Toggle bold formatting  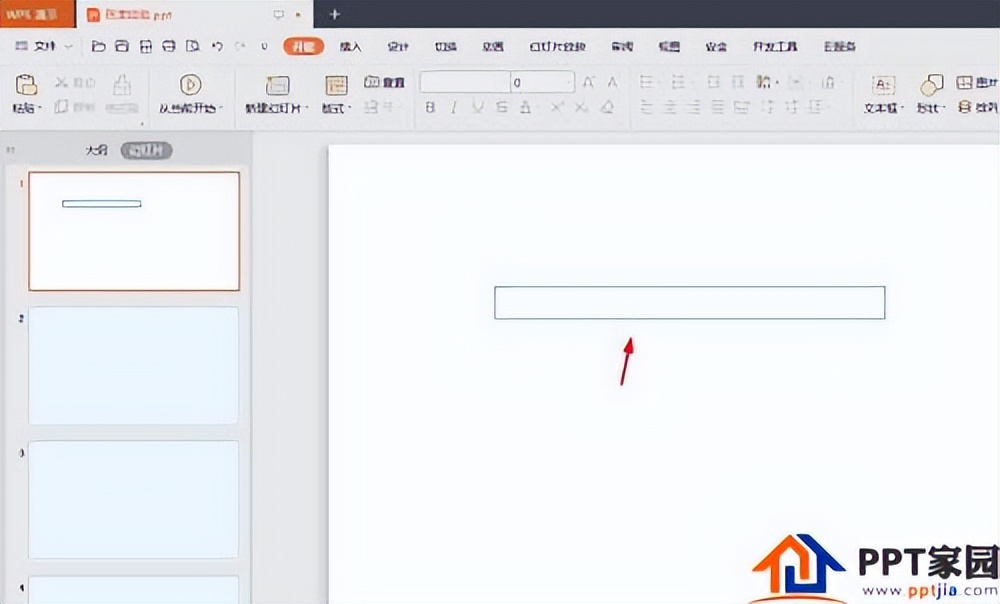pos(430,107)
